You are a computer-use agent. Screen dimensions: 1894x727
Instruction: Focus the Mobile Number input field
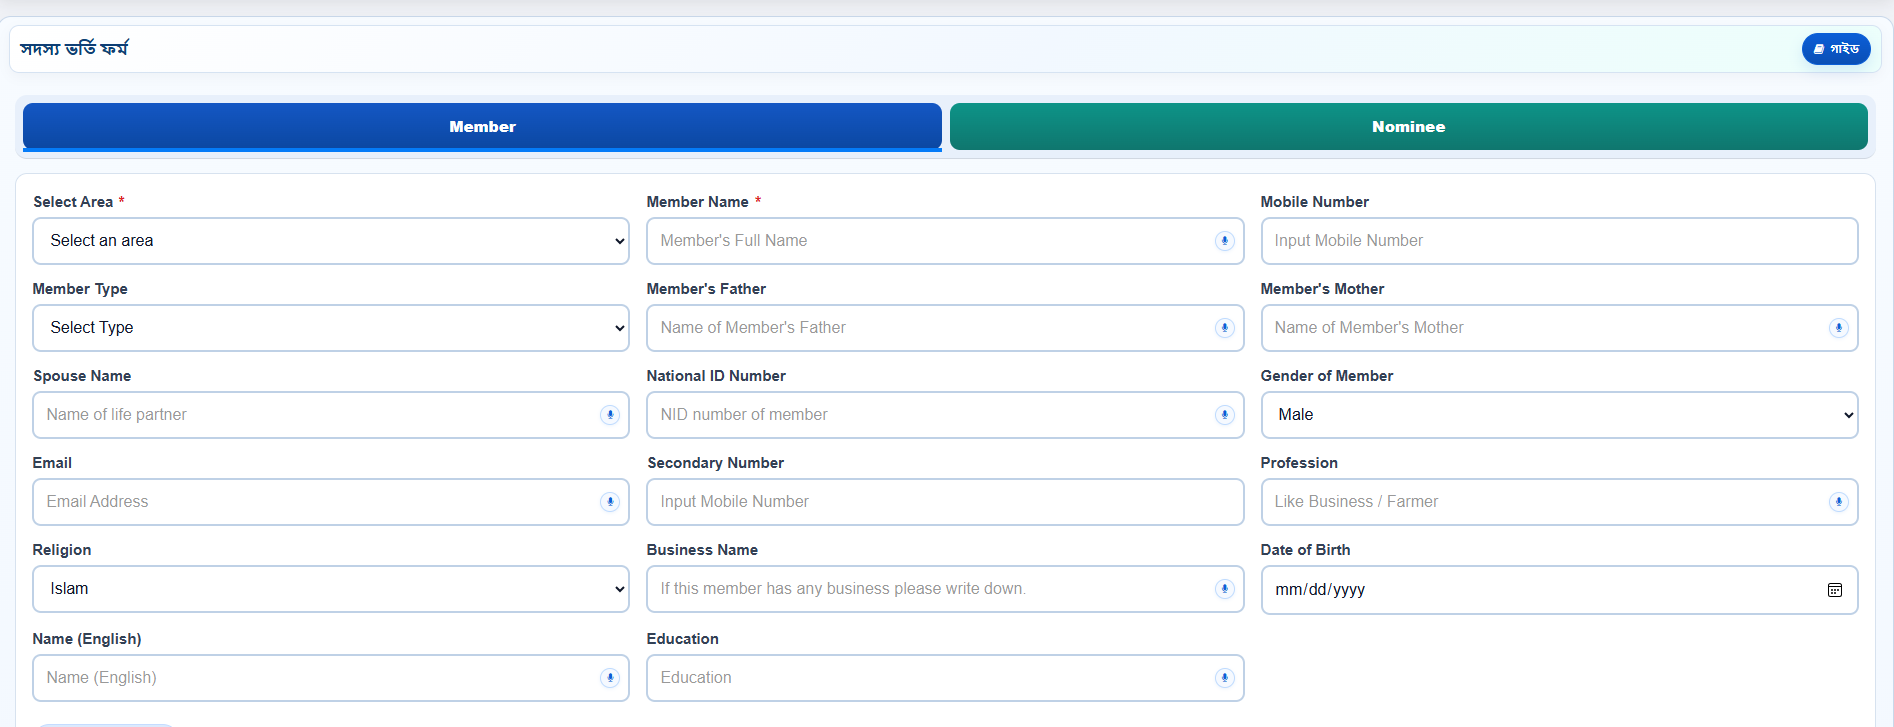point(1559,241)
